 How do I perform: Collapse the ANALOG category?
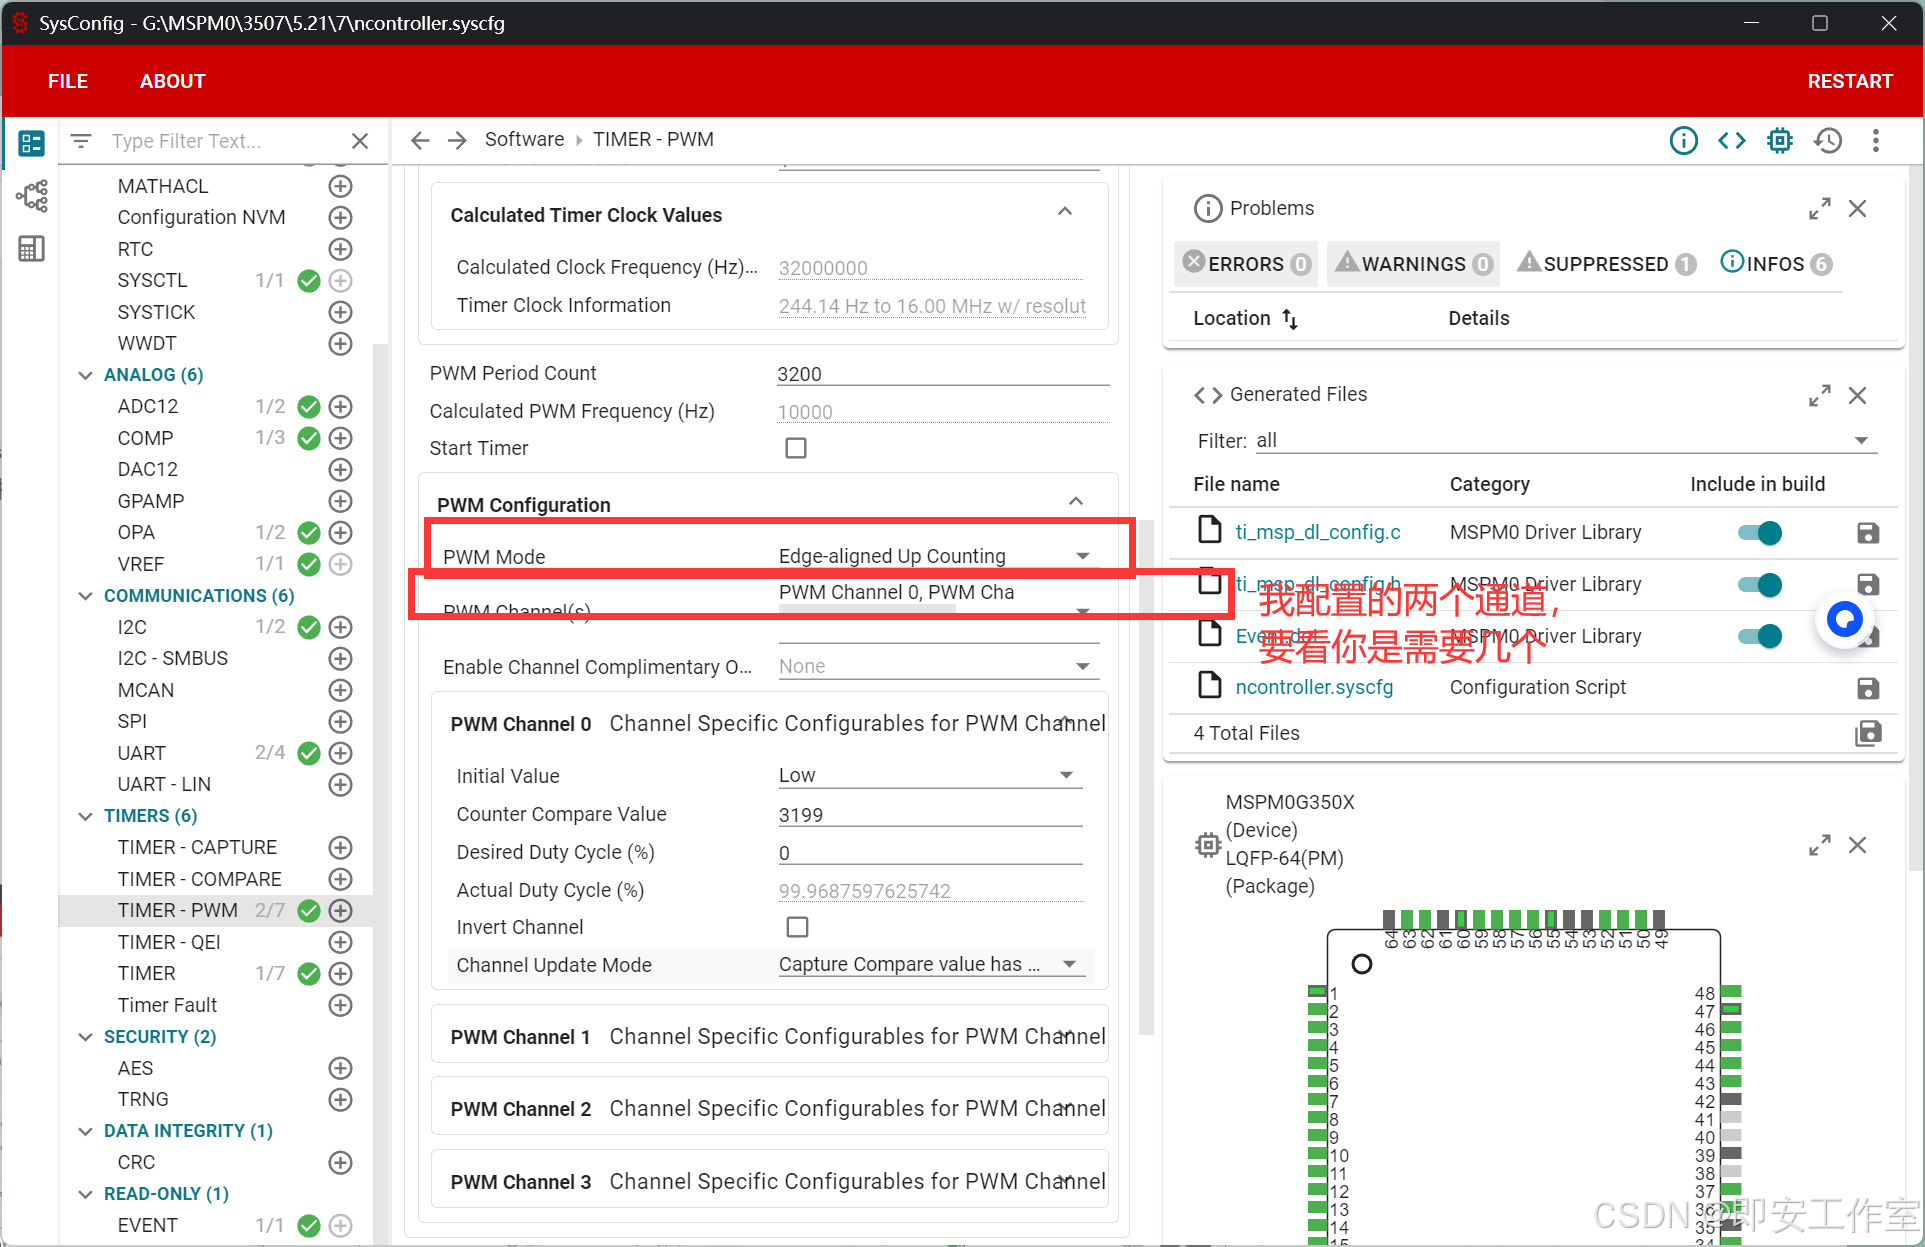pos(86,375)
